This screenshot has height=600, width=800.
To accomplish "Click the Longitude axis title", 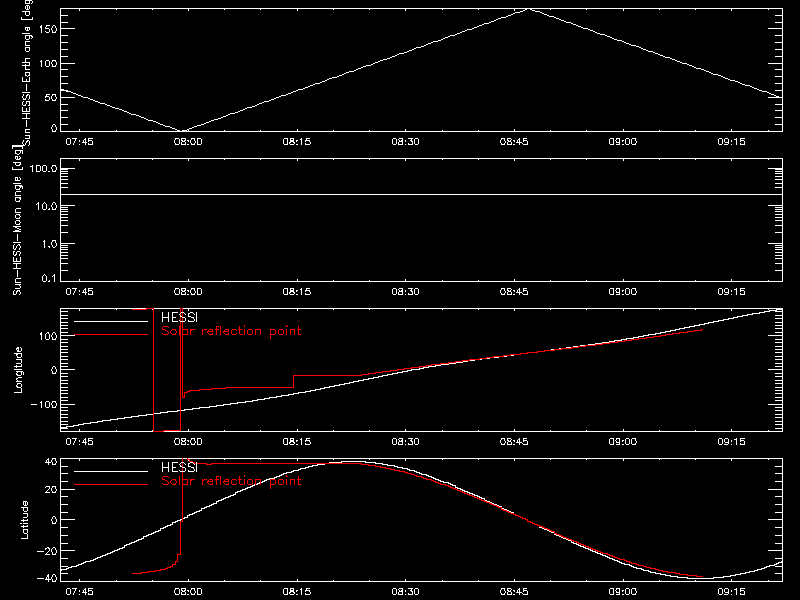I will [18, 370].
